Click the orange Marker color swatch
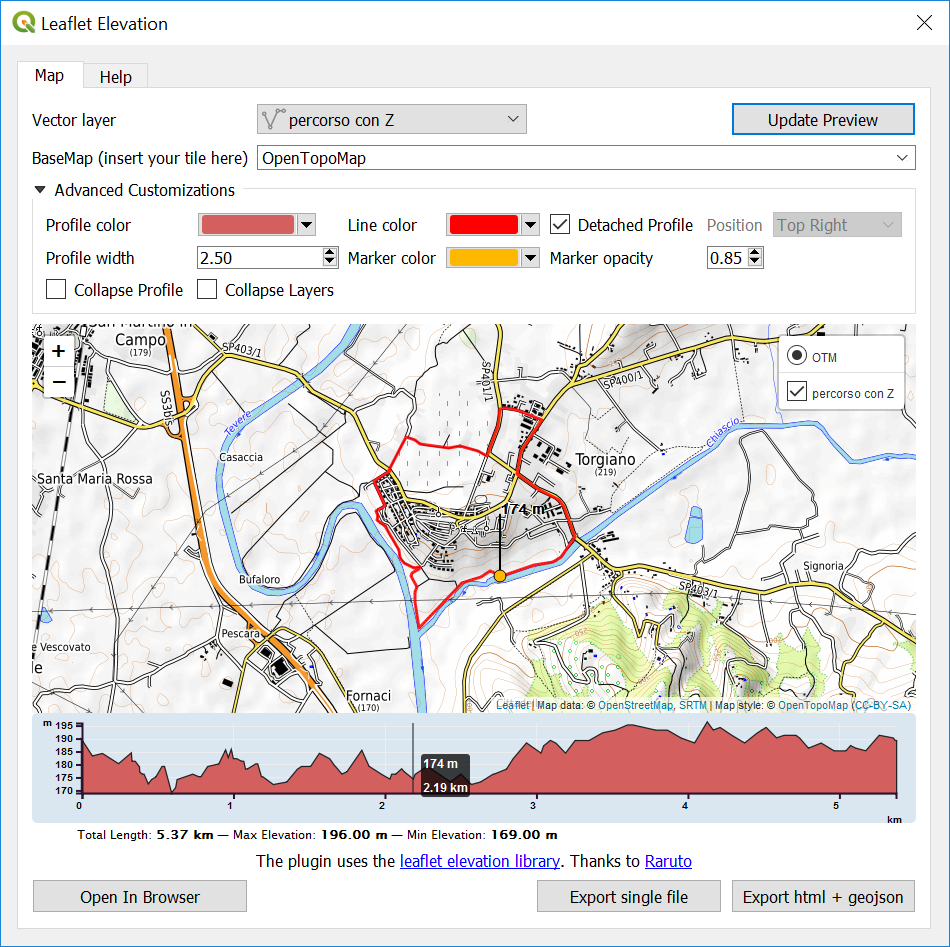 (x=483, y=258)
